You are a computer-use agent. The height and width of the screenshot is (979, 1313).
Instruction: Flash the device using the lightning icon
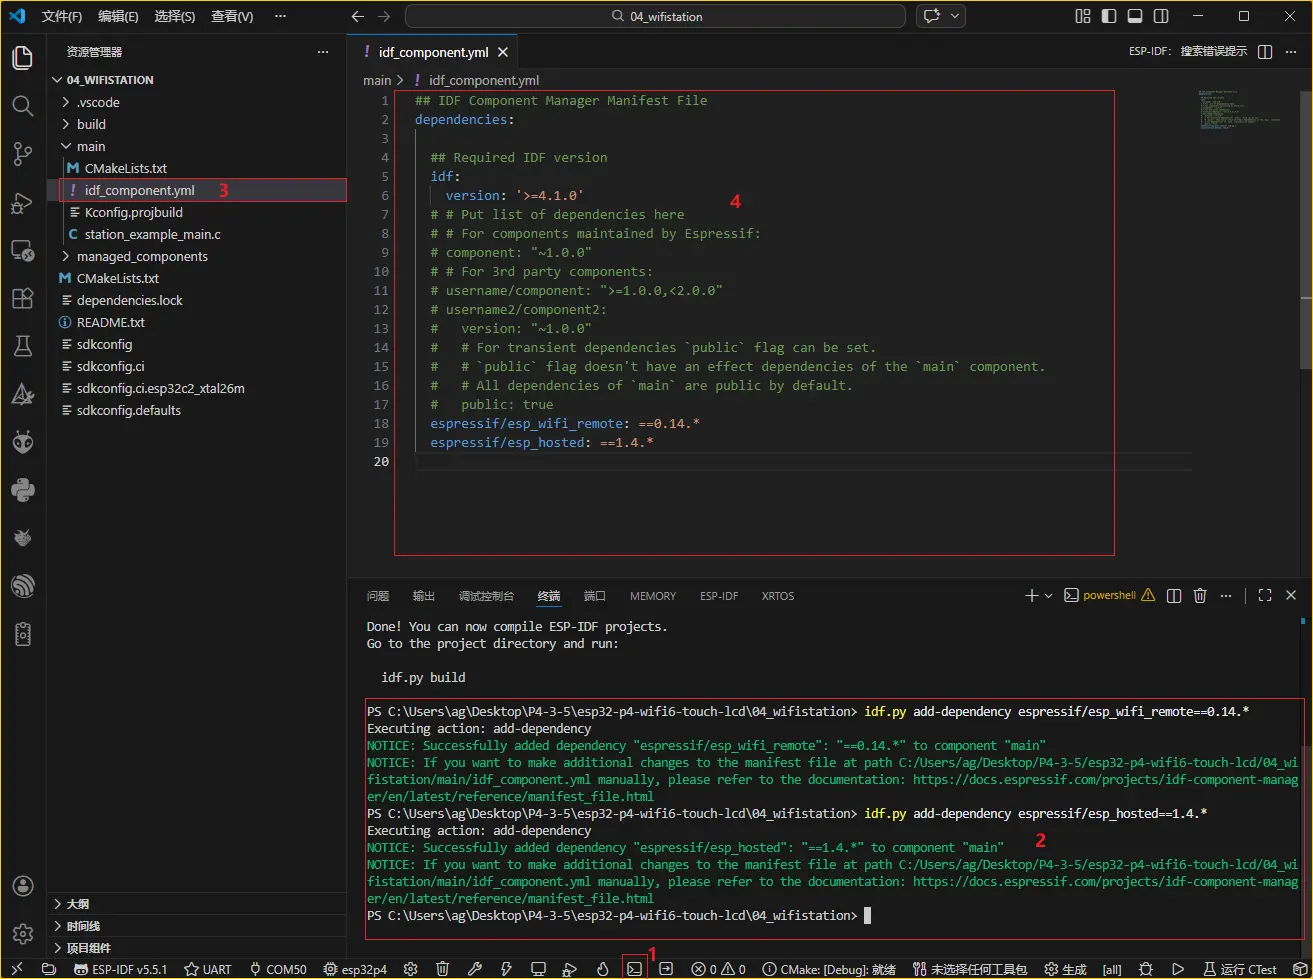tap(507, 967)
